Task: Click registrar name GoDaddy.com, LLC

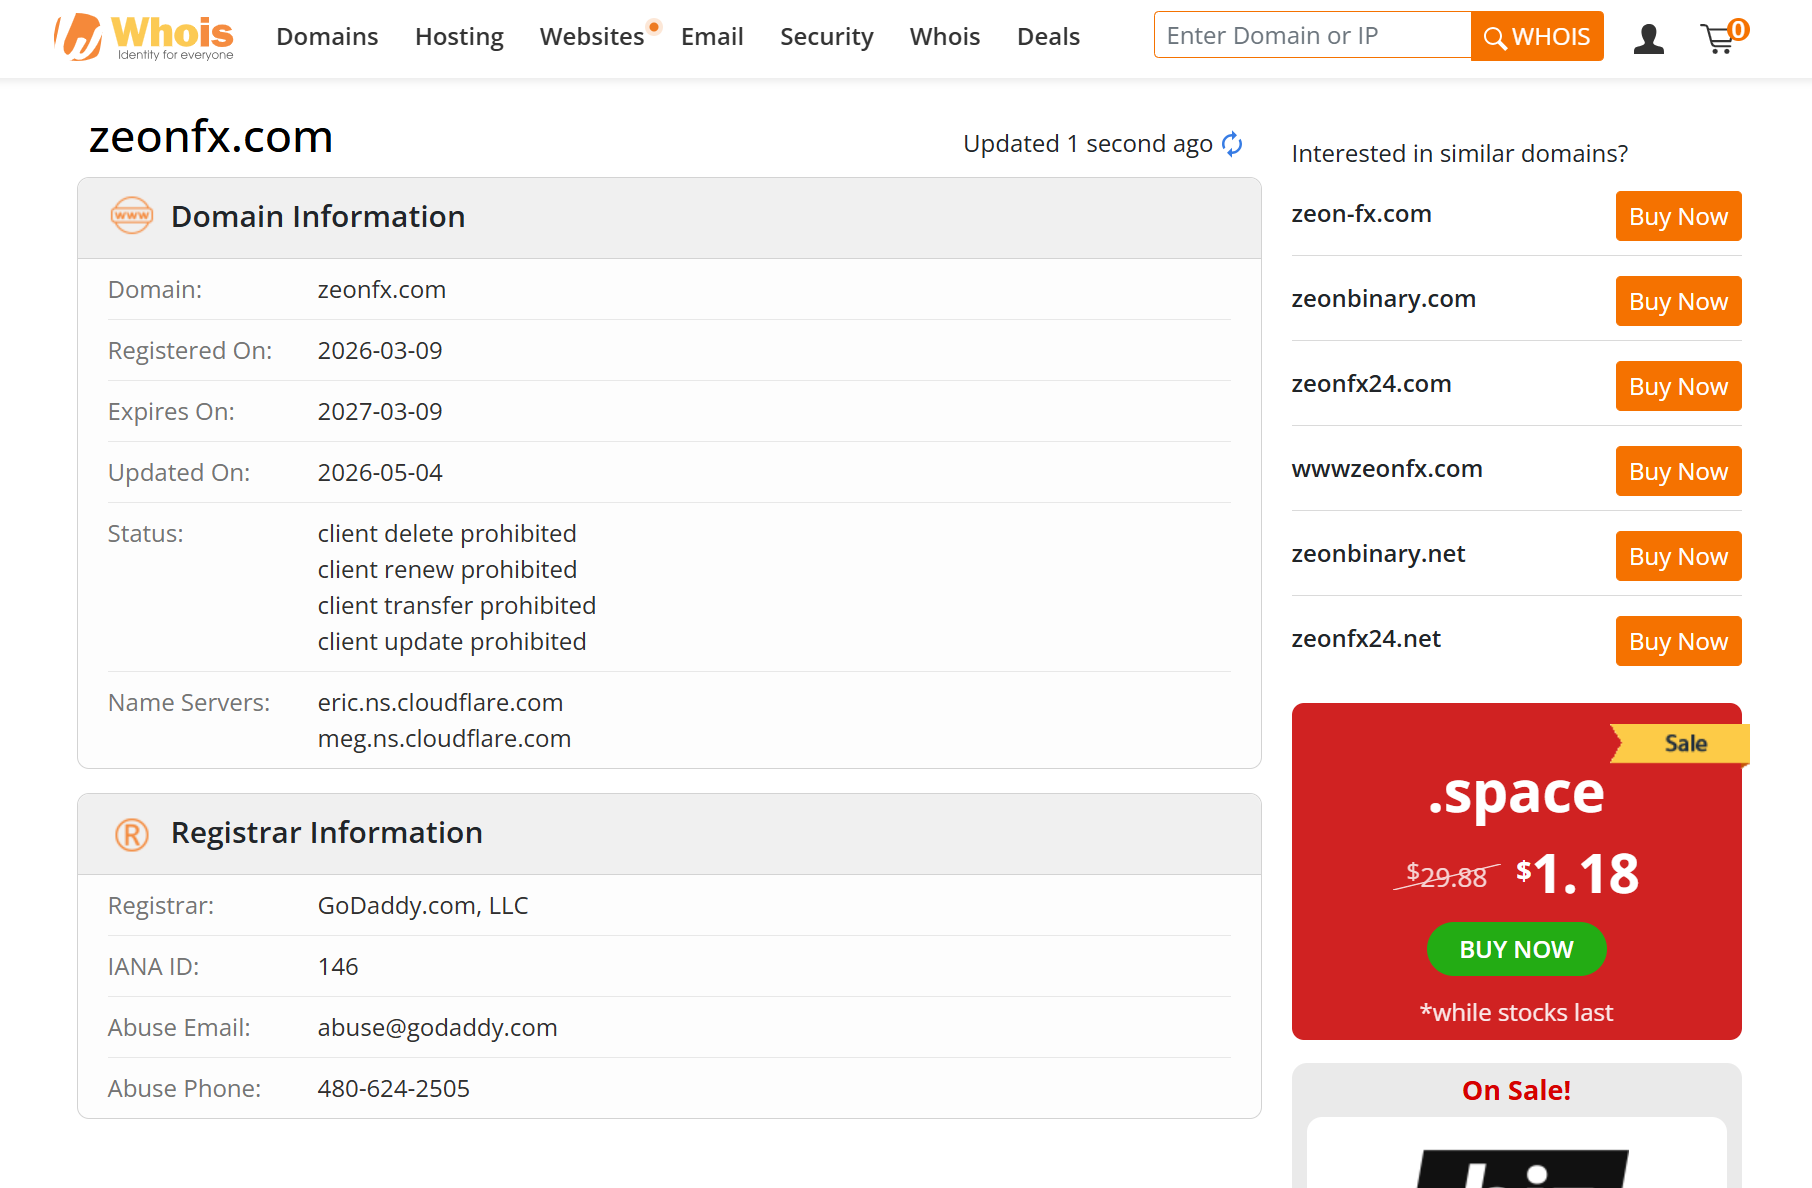Action: pos(423,906)
